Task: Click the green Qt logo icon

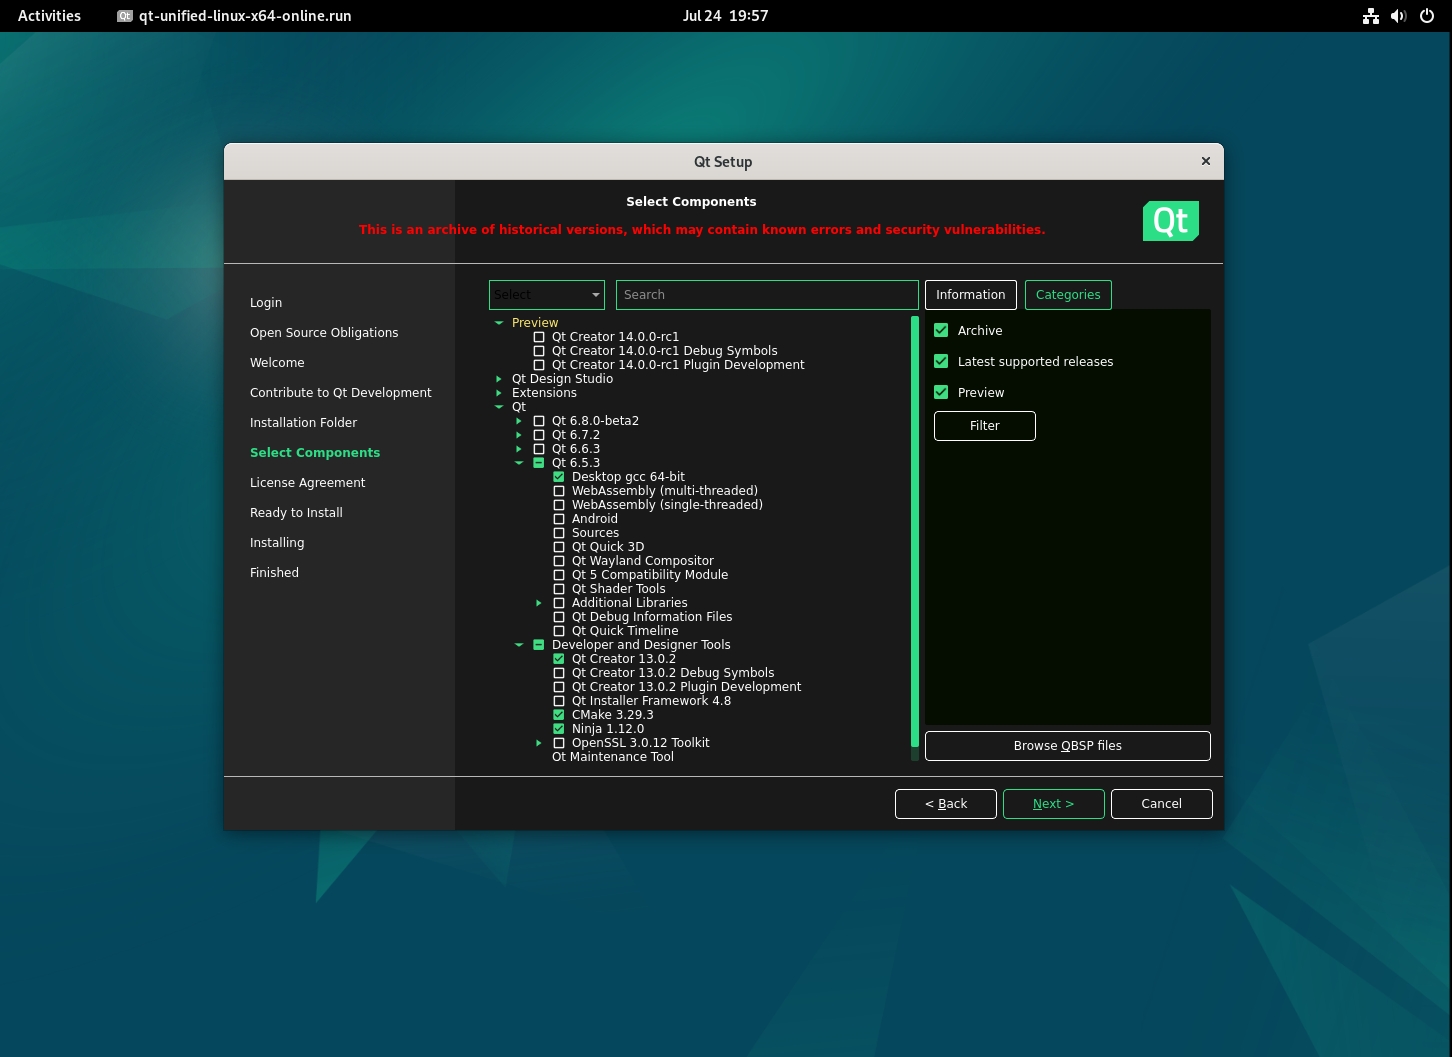Action: coord(1170,221)
